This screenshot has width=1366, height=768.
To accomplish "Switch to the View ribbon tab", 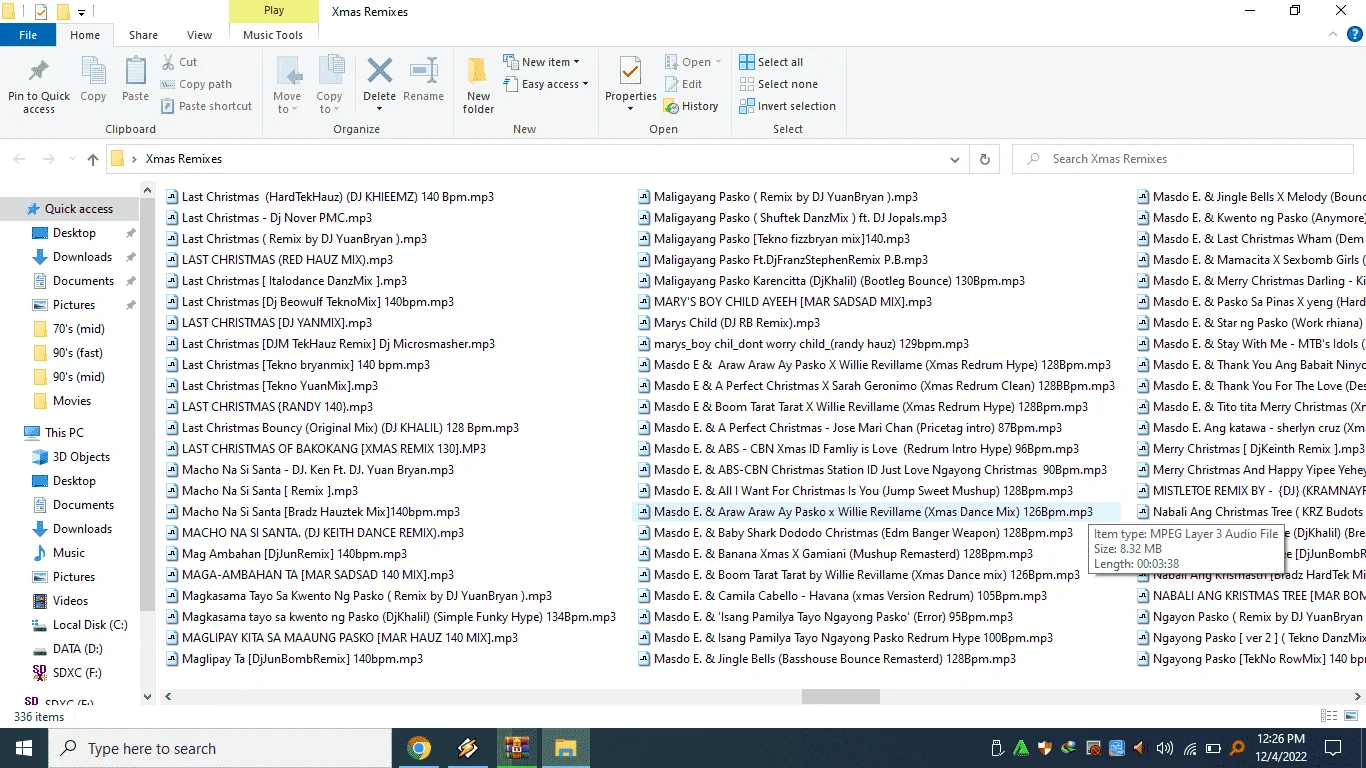I will click(199, 35).
